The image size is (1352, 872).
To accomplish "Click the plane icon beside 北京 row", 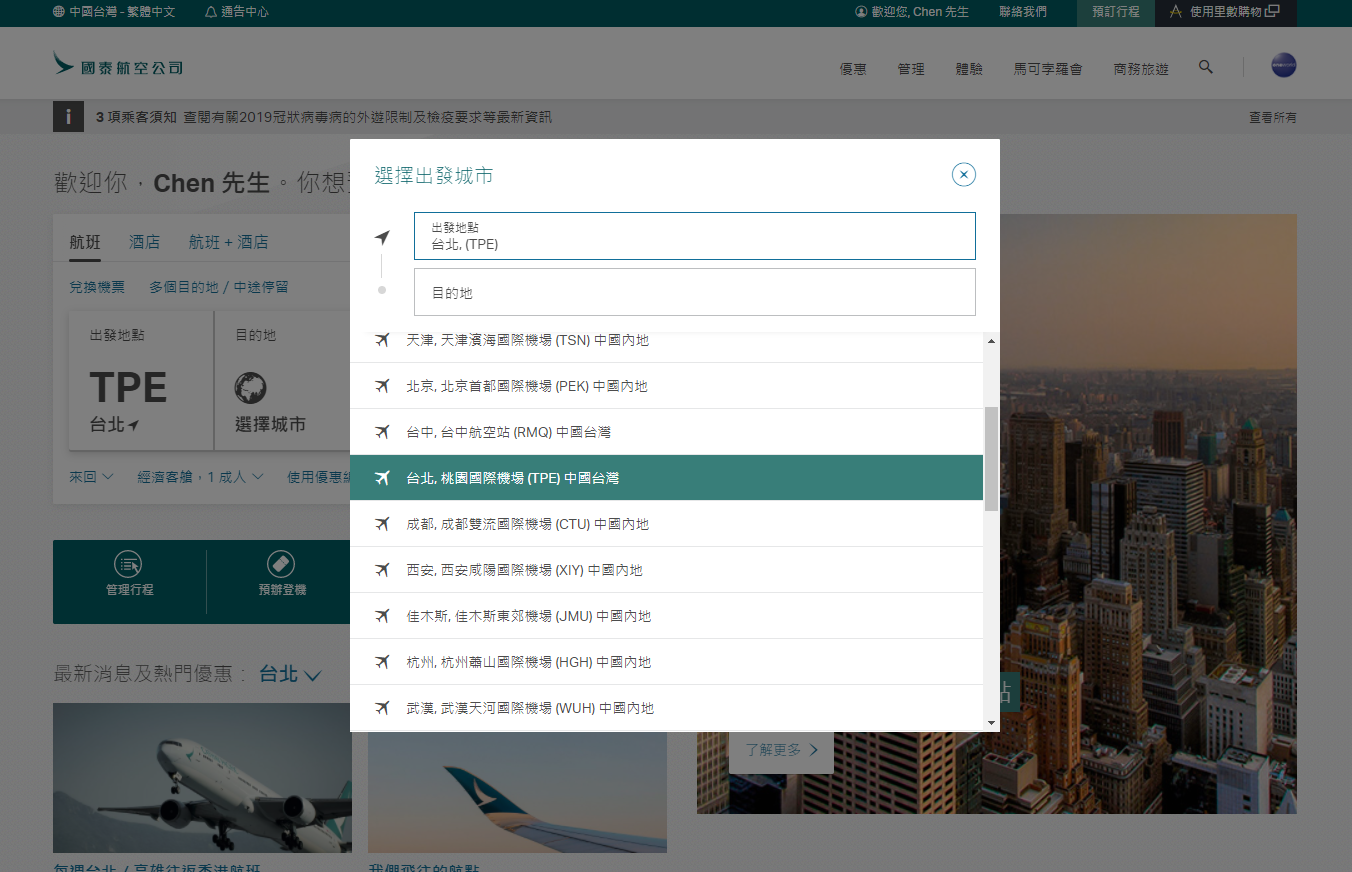I will 382,386.
